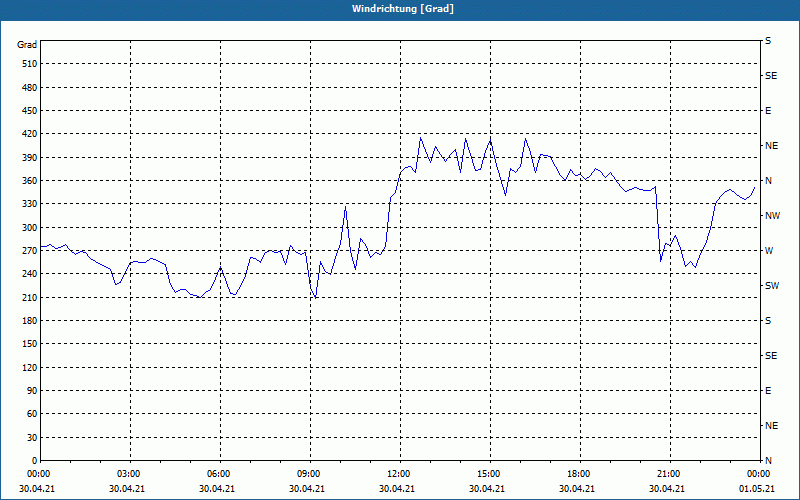
Task: Click the 450 y-axis value
Action: point(30,111)
